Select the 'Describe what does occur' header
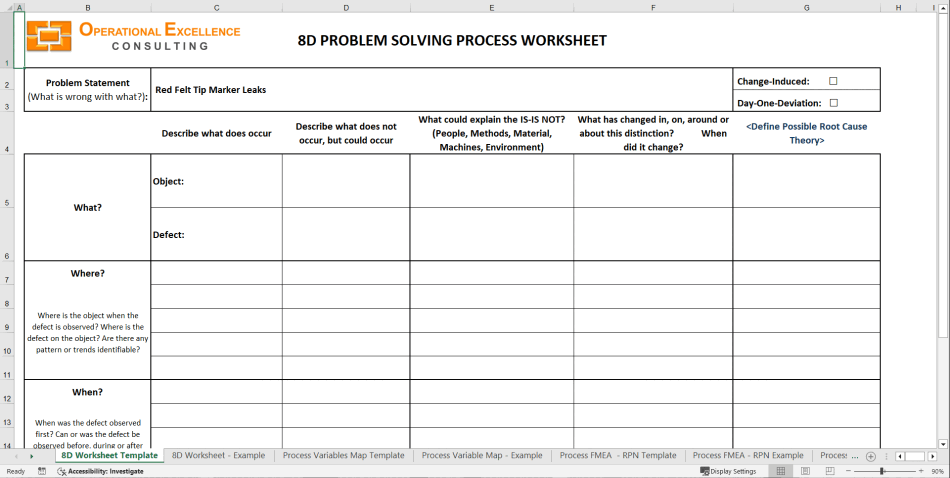The width and height of the screenshot is (950, 478). click(216, 133)
